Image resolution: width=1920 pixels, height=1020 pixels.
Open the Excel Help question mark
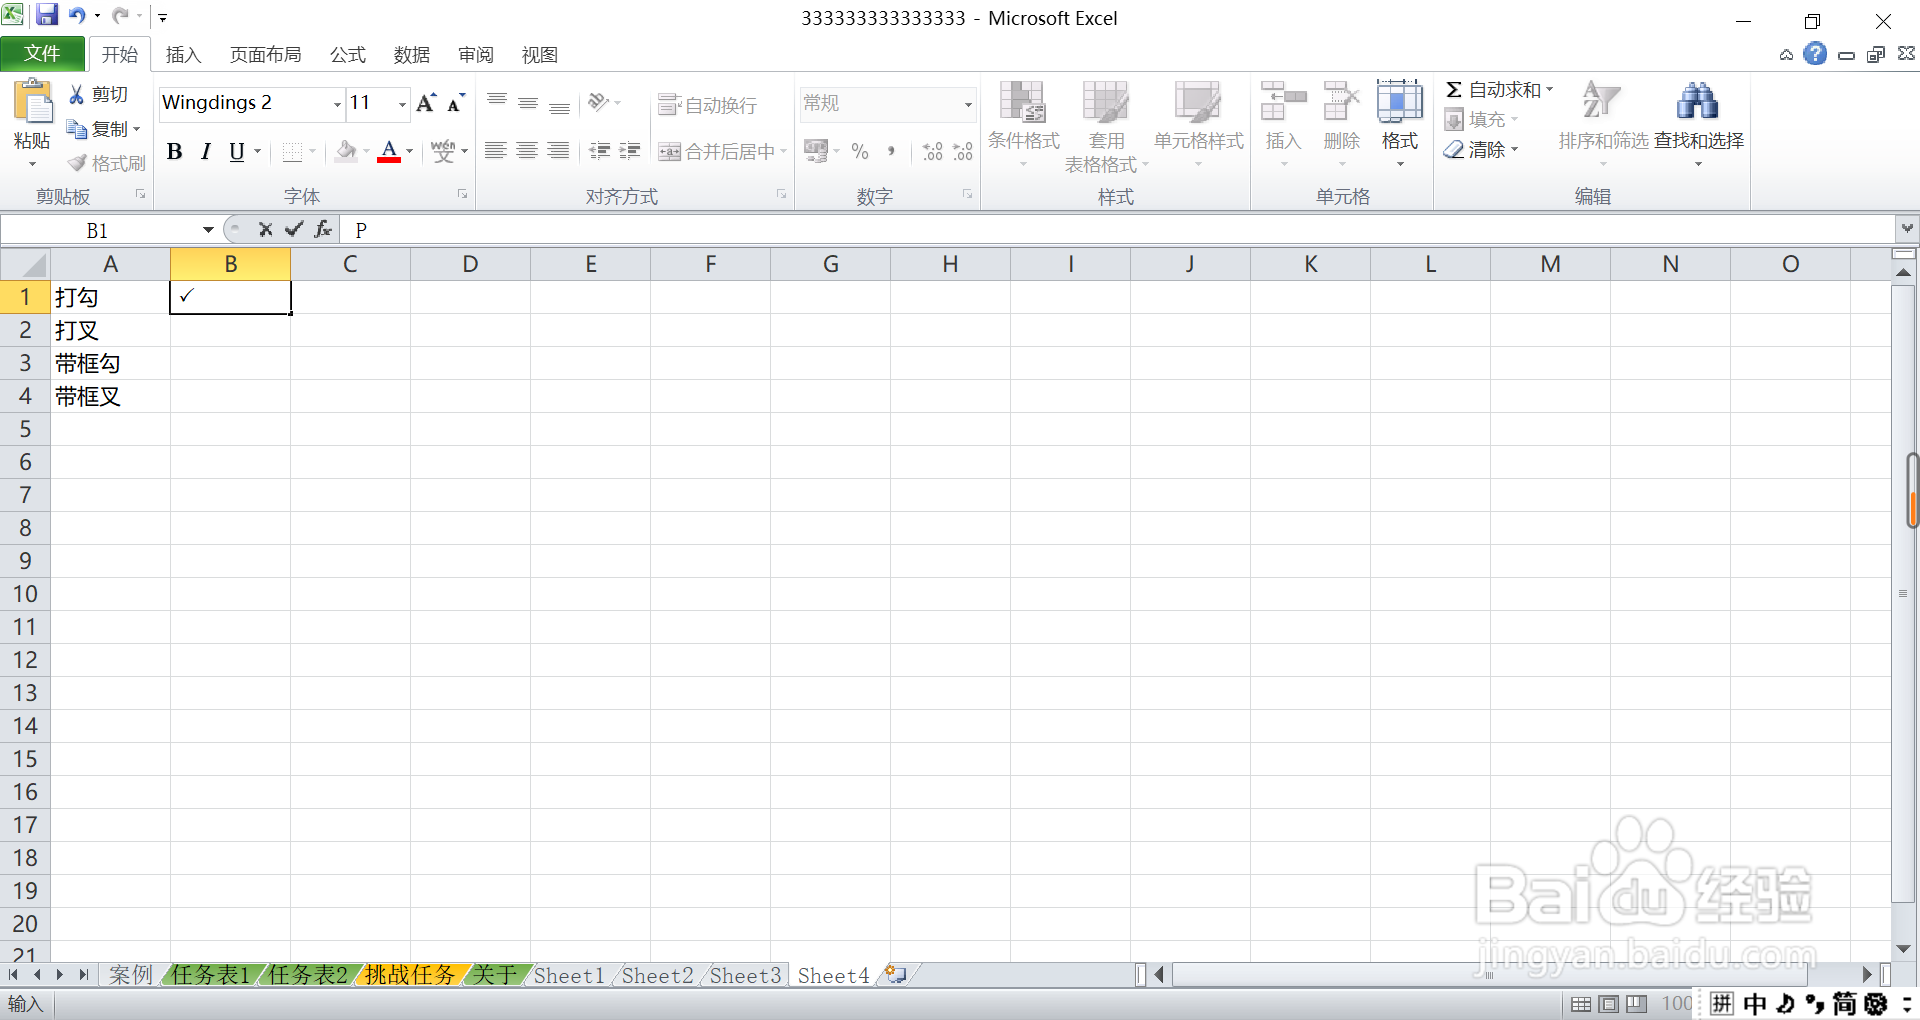[1815, 54]
